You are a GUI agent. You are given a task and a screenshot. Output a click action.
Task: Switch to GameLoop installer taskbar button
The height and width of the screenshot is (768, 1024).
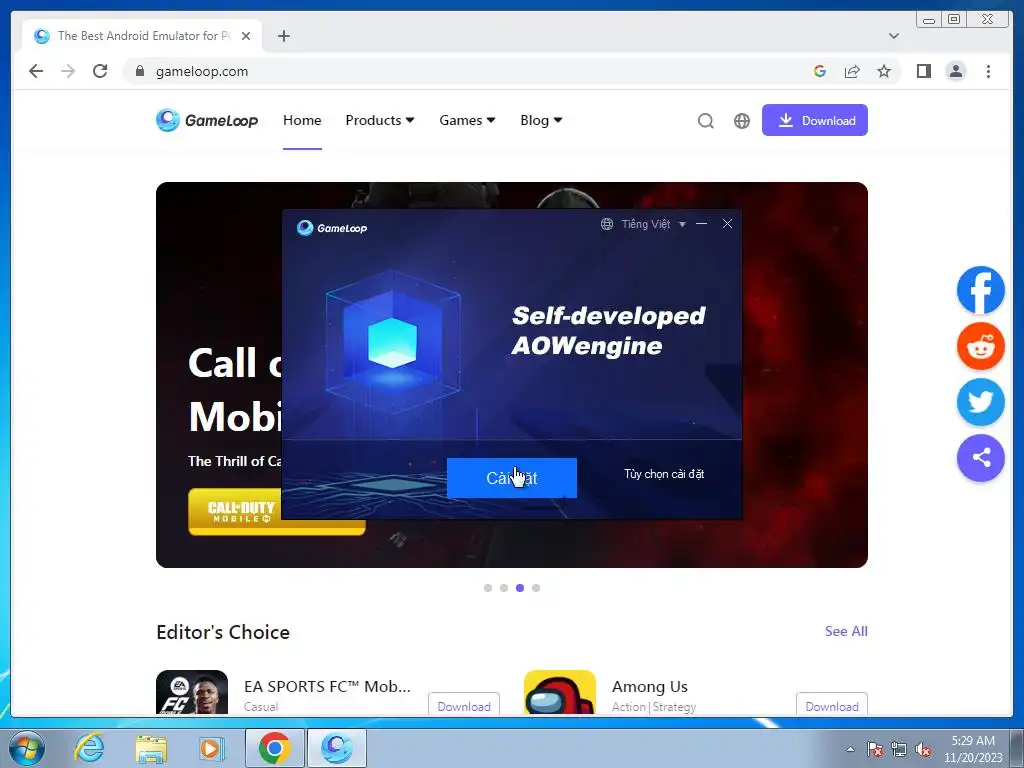tap(336, 748)
